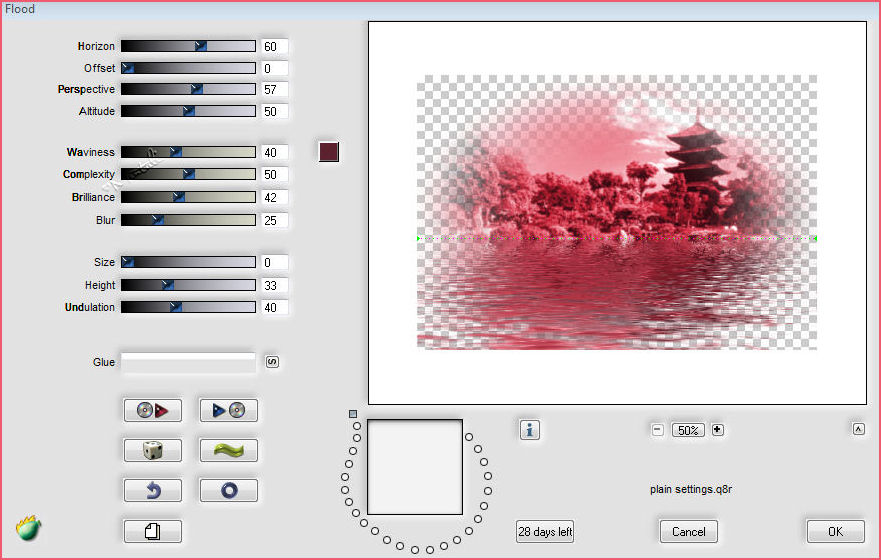Click the small caret button under preview

point(858,429)
